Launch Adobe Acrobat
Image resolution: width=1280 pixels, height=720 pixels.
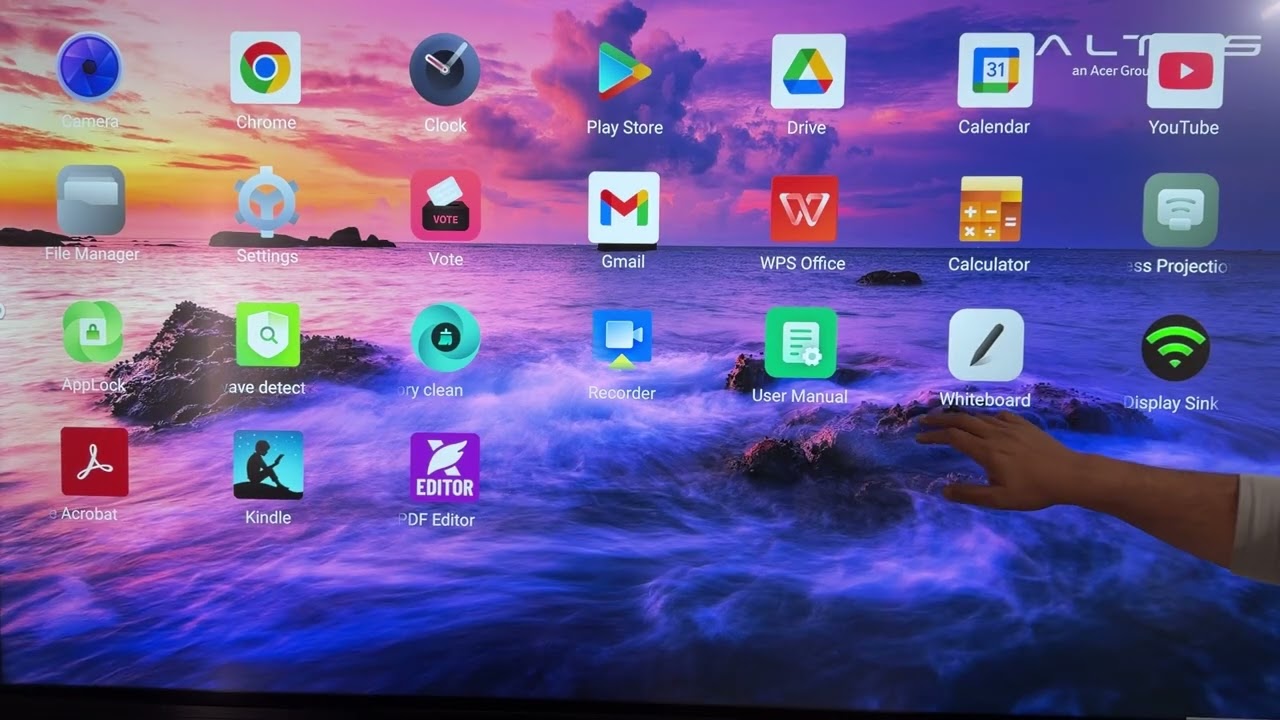[95, 462]
